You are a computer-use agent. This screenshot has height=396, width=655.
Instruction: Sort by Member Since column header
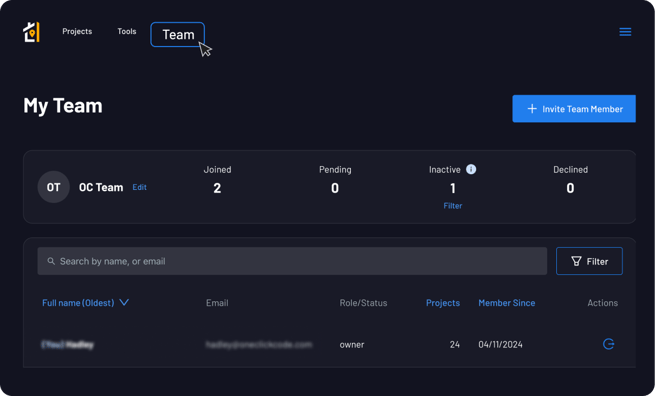[x=507, y=303]
